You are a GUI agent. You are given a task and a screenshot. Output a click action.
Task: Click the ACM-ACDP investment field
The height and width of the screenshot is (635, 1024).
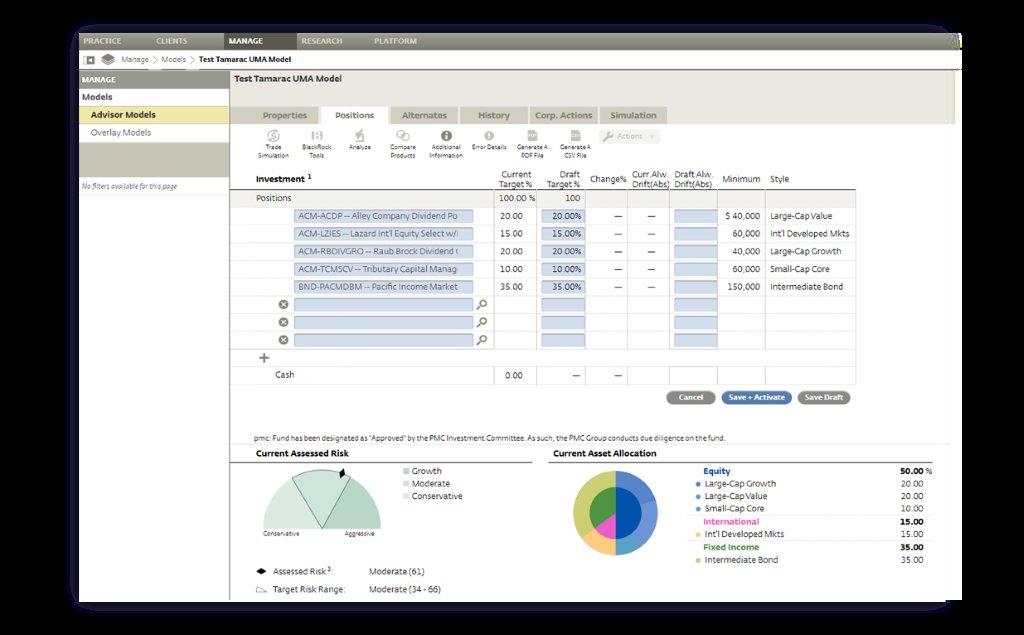pyautogui.click(x=383, y=216)
